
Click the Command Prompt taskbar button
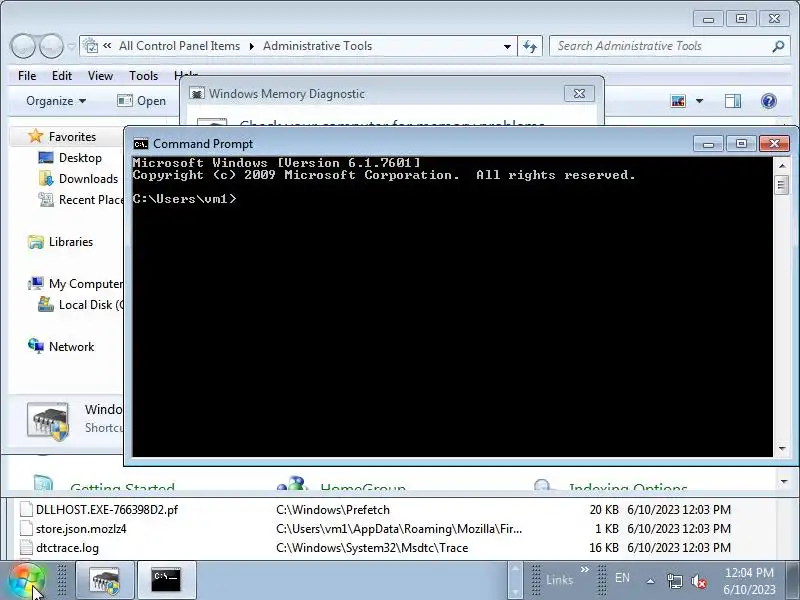pos(166,580)
